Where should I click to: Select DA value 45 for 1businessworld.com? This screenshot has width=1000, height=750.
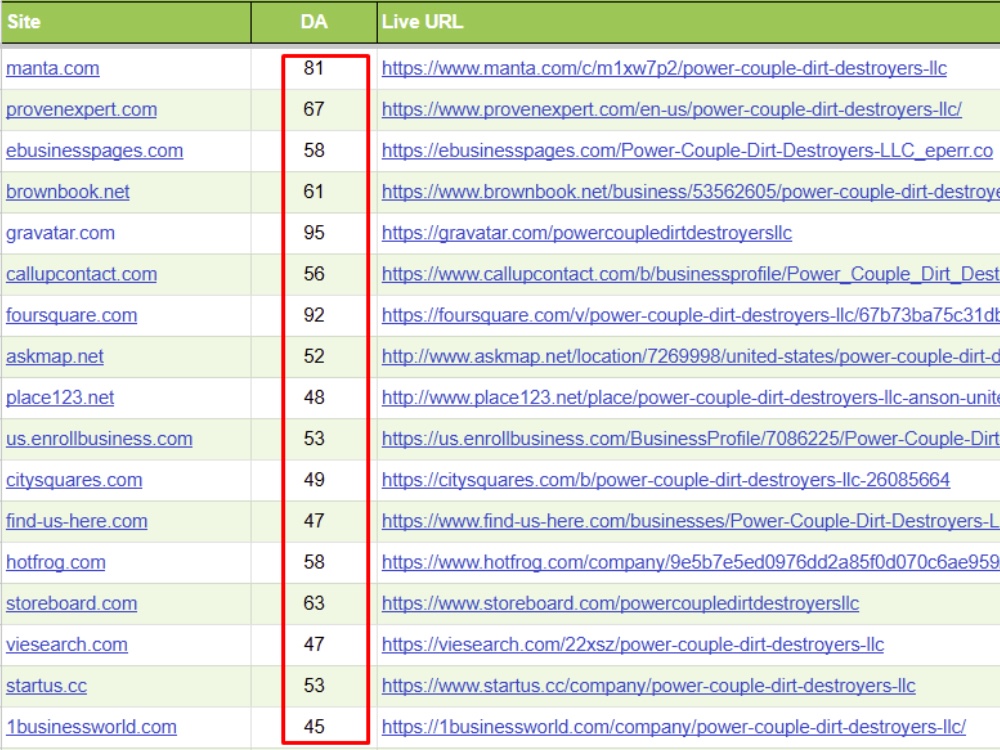pos(314,727)
